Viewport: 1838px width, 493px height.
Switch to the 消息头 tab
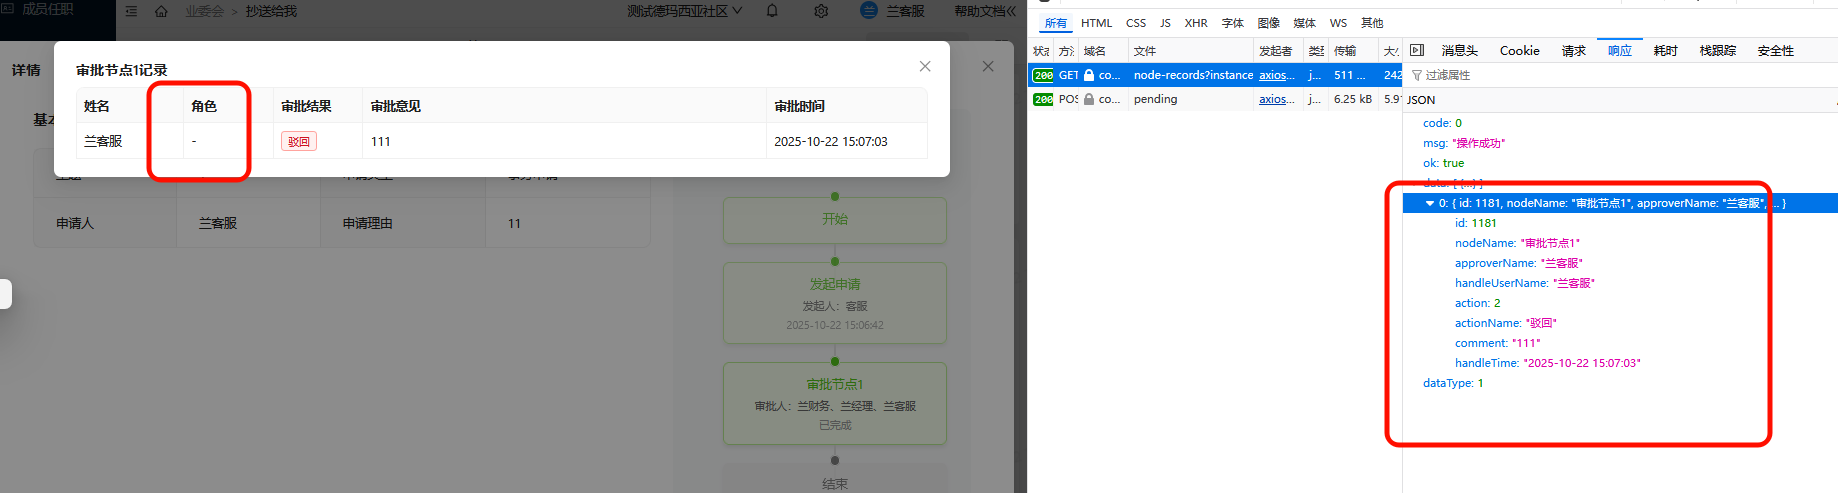point(1460,51)
